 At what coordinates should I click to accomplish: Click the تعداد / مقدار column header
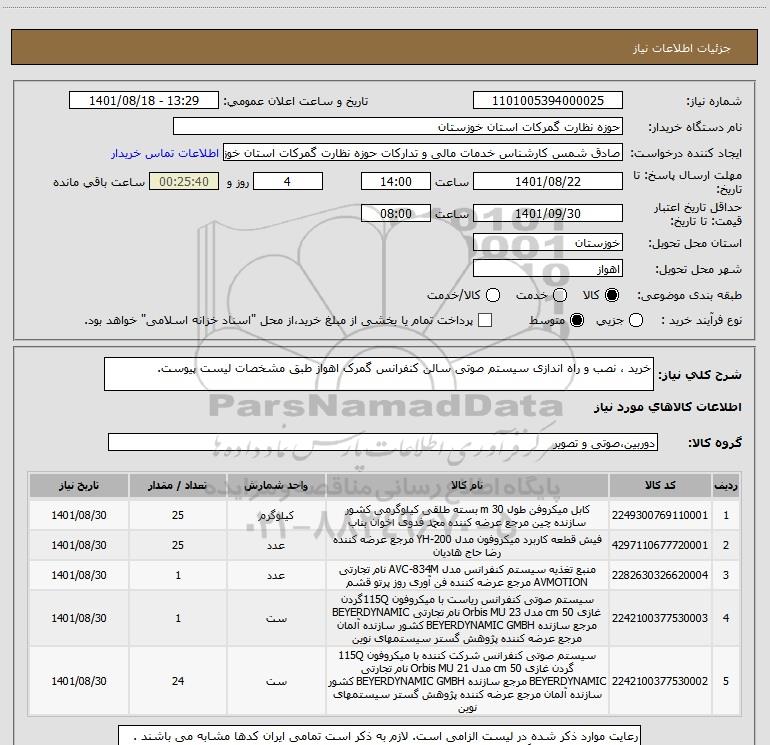pos(178,485)
